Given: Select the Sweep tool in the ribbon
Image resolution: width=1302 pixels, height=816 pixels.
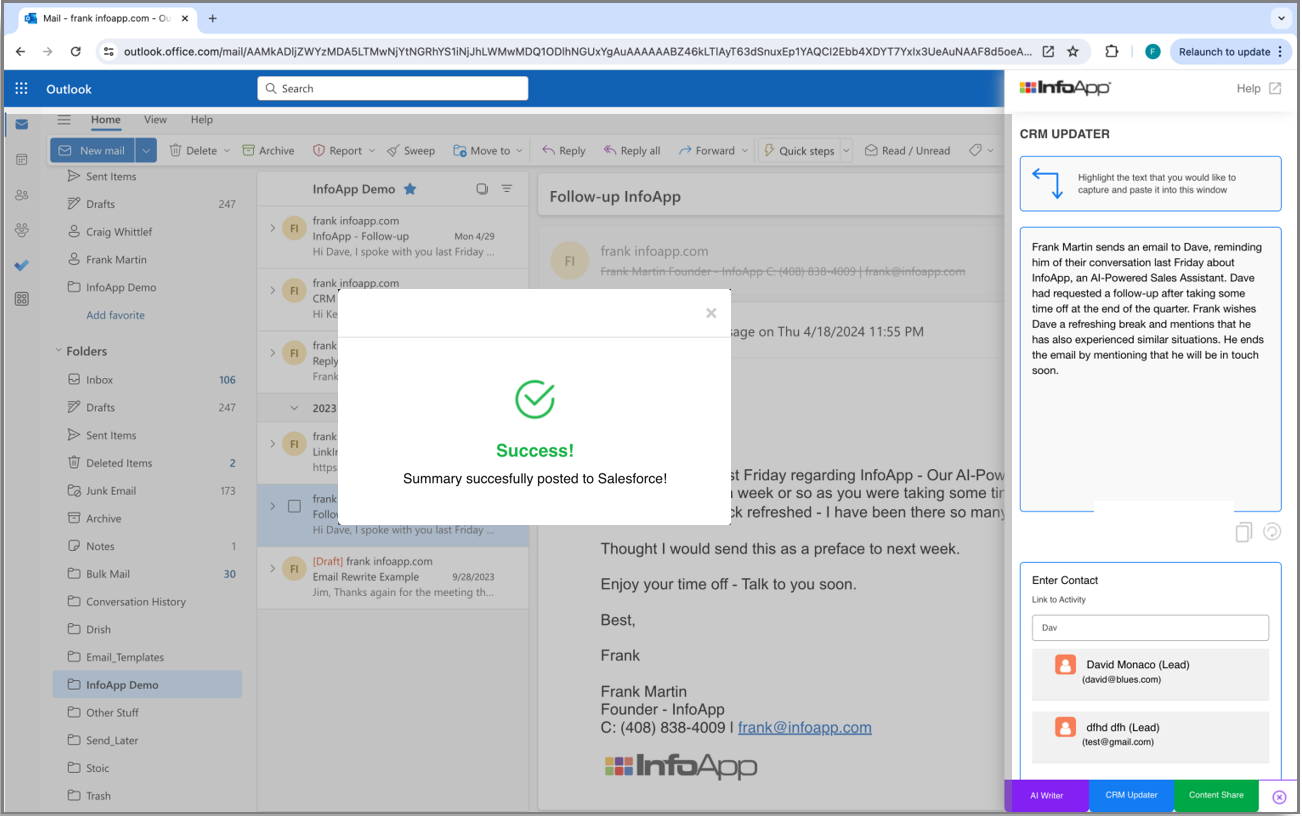Looking at the screenshot, I should (411, 150).
